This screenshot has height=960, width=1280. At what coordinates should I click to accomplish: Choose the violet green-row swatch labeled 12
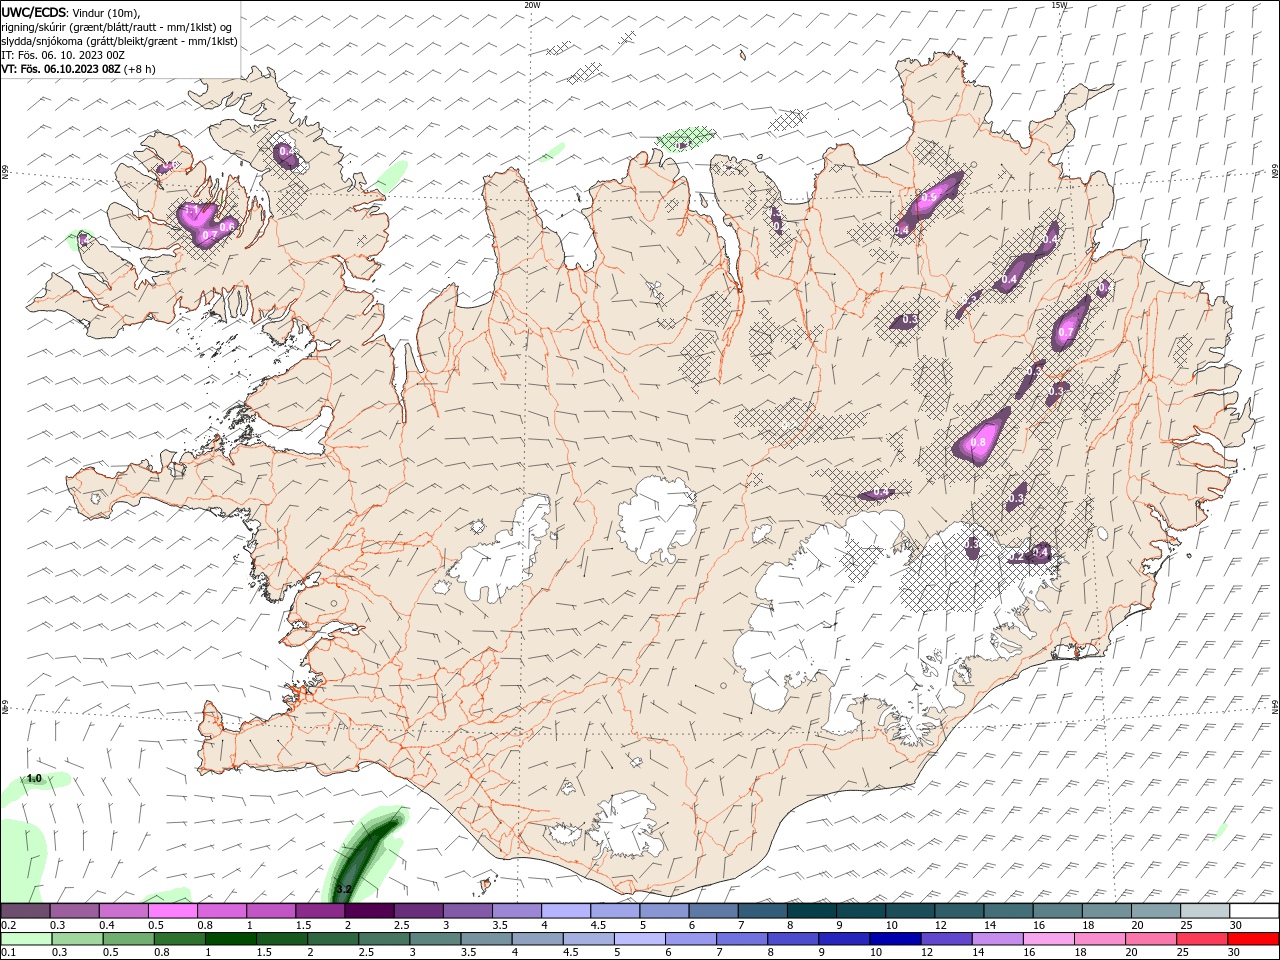(x=947, y=939)
